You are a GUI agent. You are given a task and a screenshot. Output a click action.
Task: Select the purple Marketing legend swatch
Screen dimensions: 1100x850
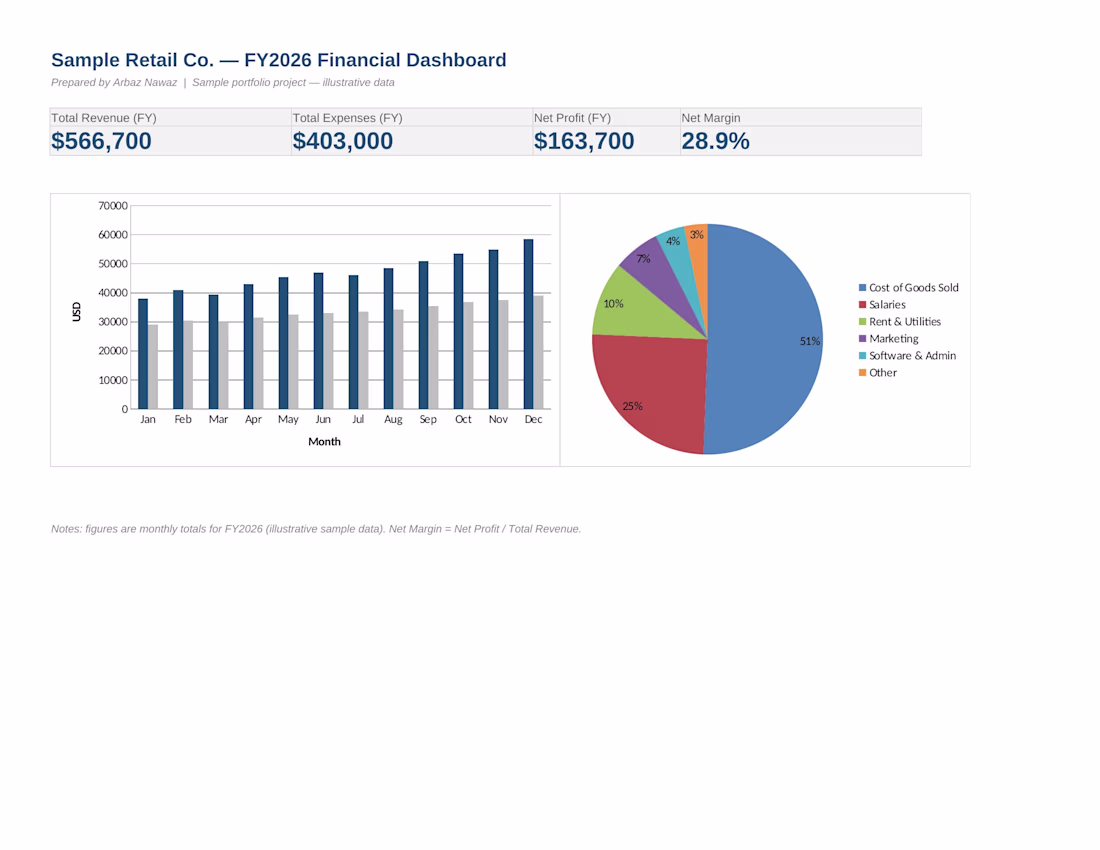(x=862, y=339)
